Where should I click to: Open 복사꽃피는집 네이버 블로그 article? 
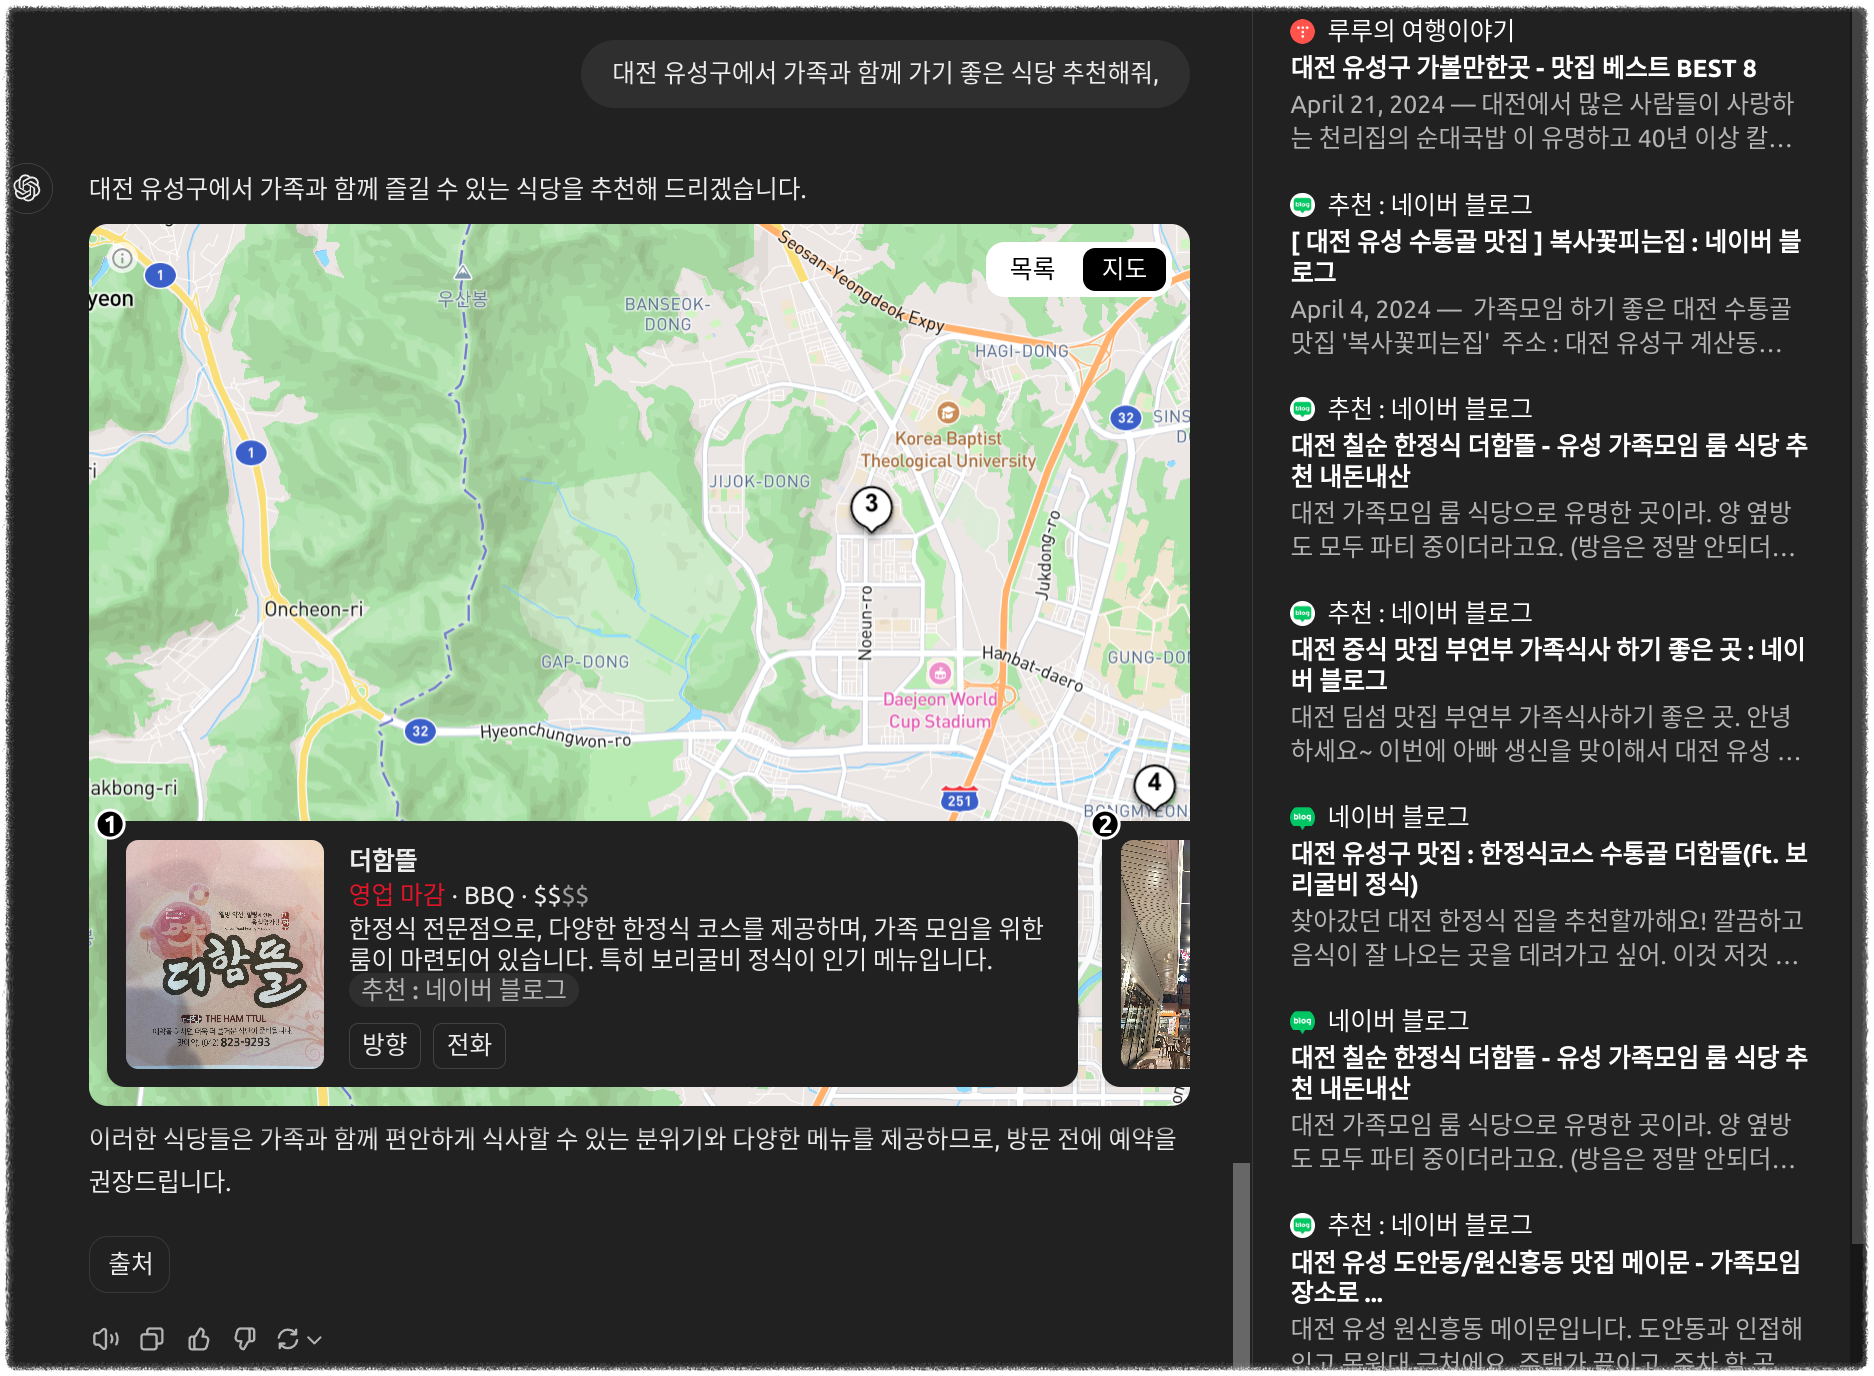coord(1545,256)
